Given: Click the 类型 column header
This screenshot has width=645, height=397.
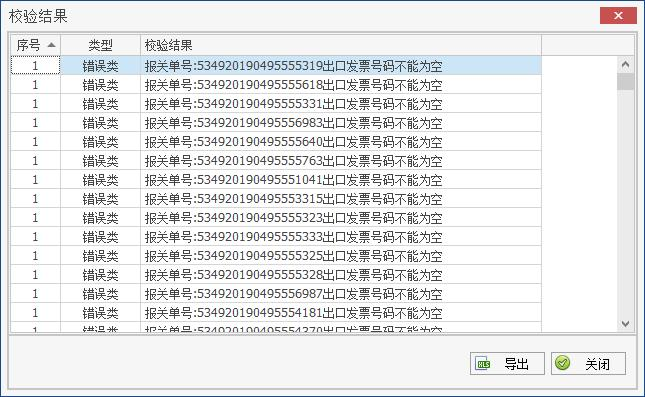Looking at the screenshot, I should pos(100,45).
